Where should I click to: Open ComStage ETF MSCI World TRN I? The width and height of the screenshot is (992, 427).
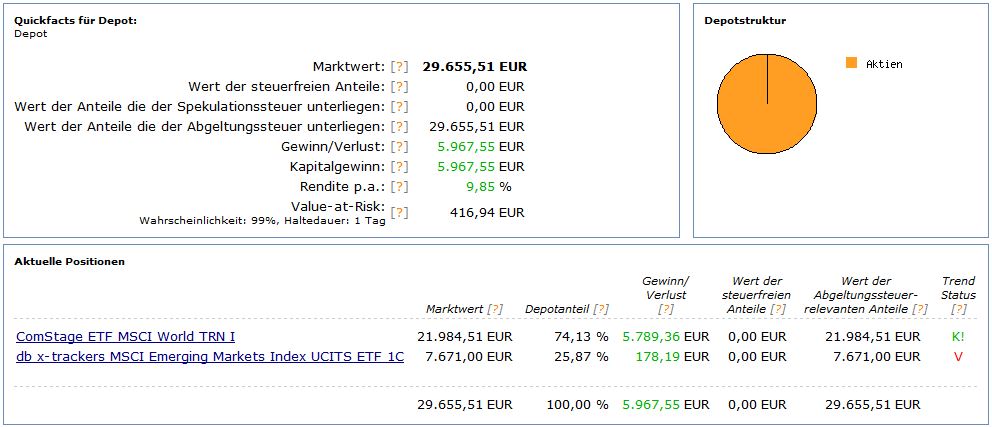pos(126,337)
